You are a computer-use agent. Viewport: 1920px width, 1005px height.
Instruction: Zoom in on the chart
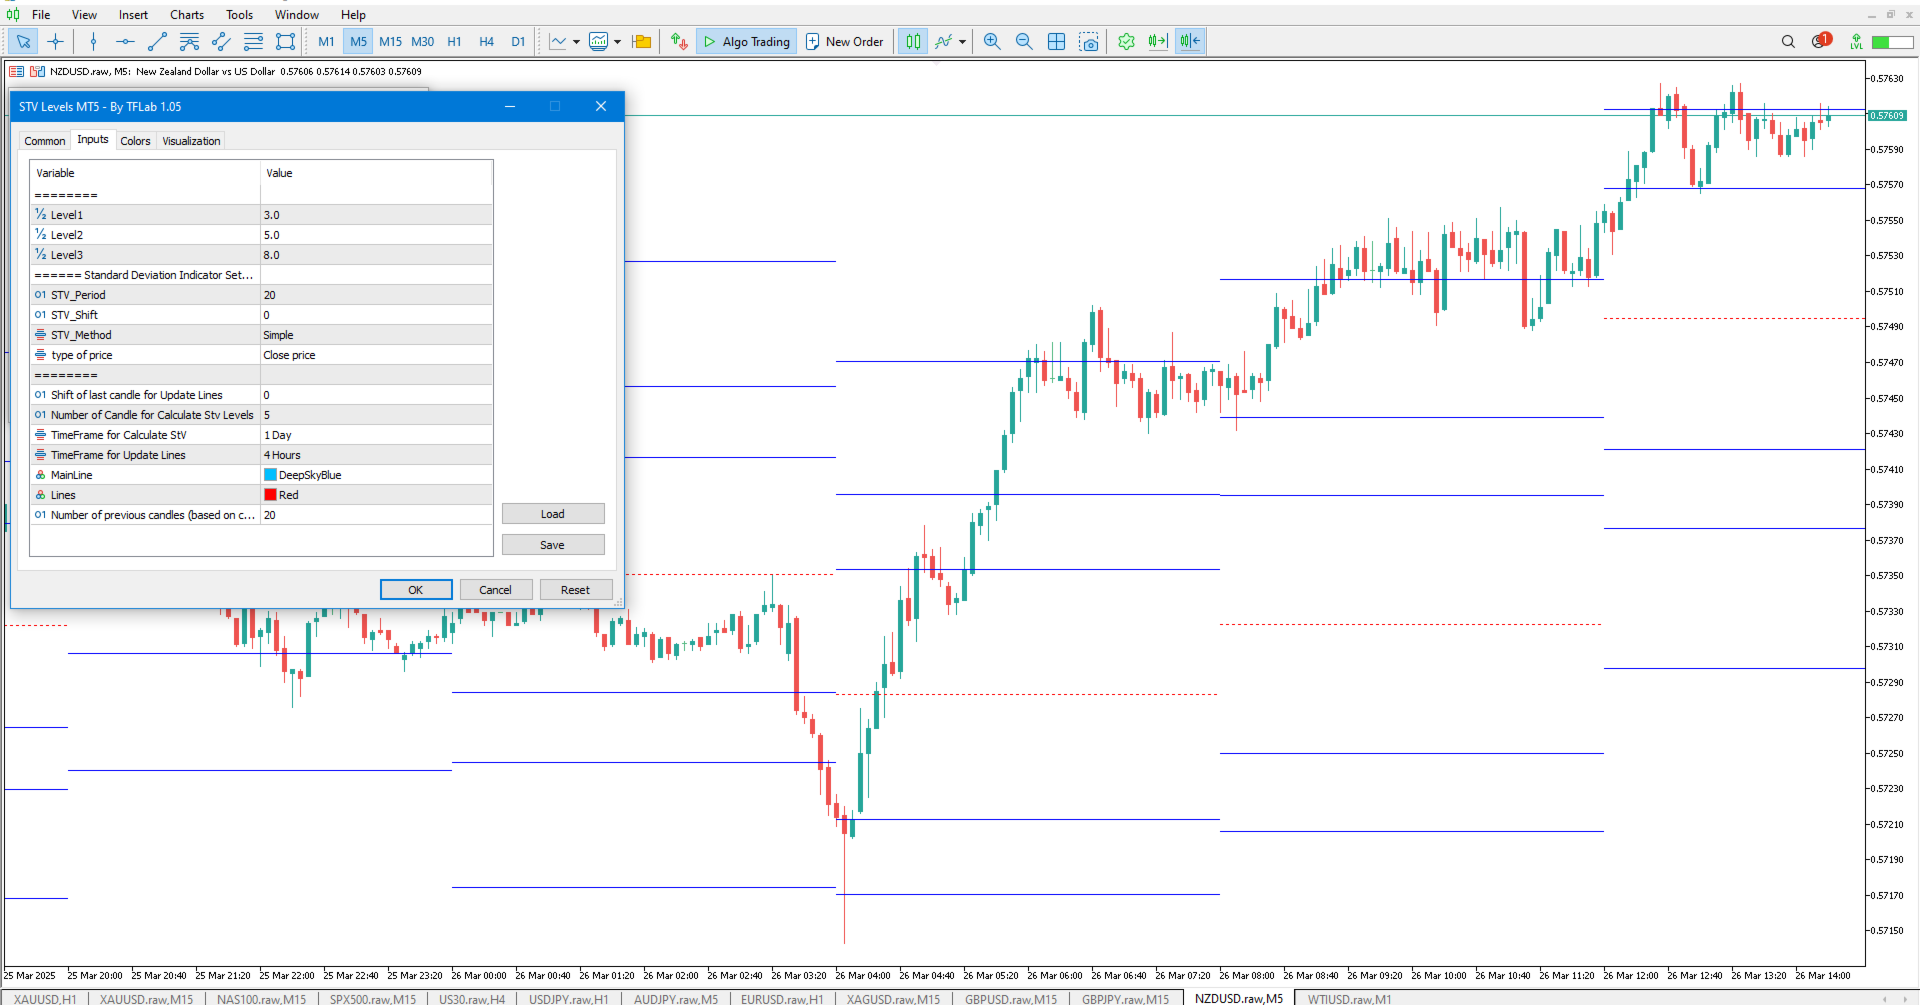(991, 41)
